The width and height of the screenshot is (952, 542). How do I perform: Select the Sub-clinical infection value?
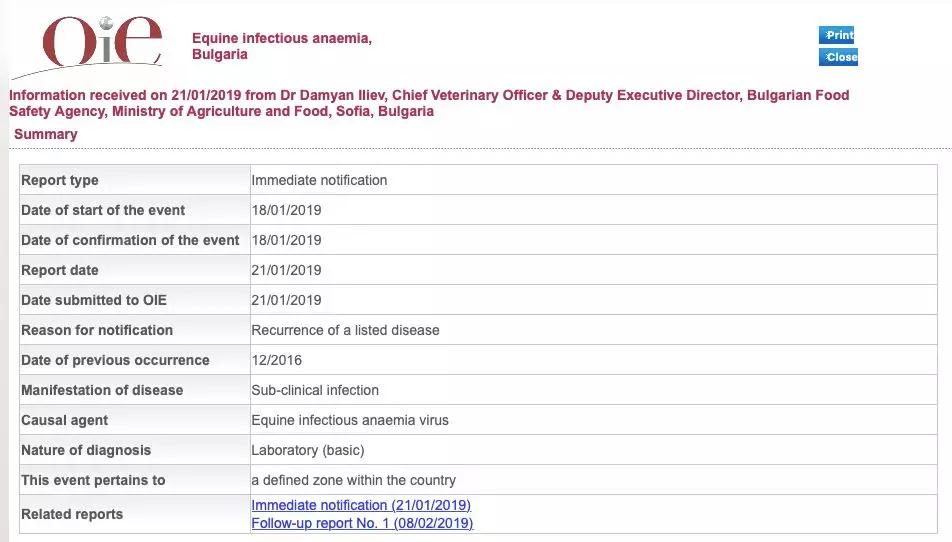coord(315,390)
